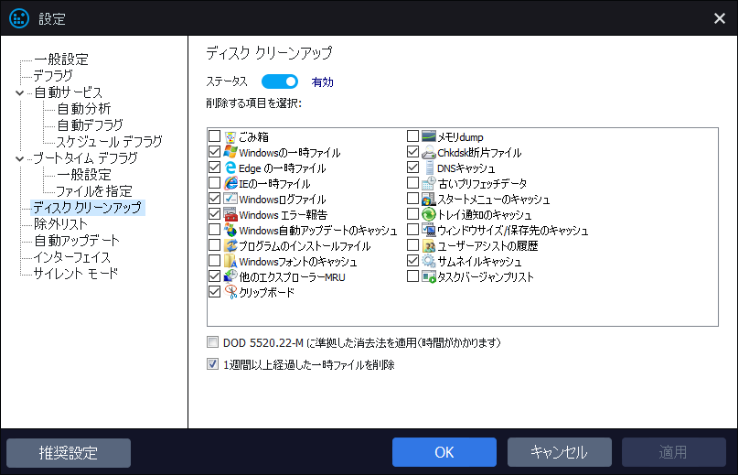Click the スタートメニューのキャッシュ icon
Screen dimensions: 738x475
(x=429, y=199)
